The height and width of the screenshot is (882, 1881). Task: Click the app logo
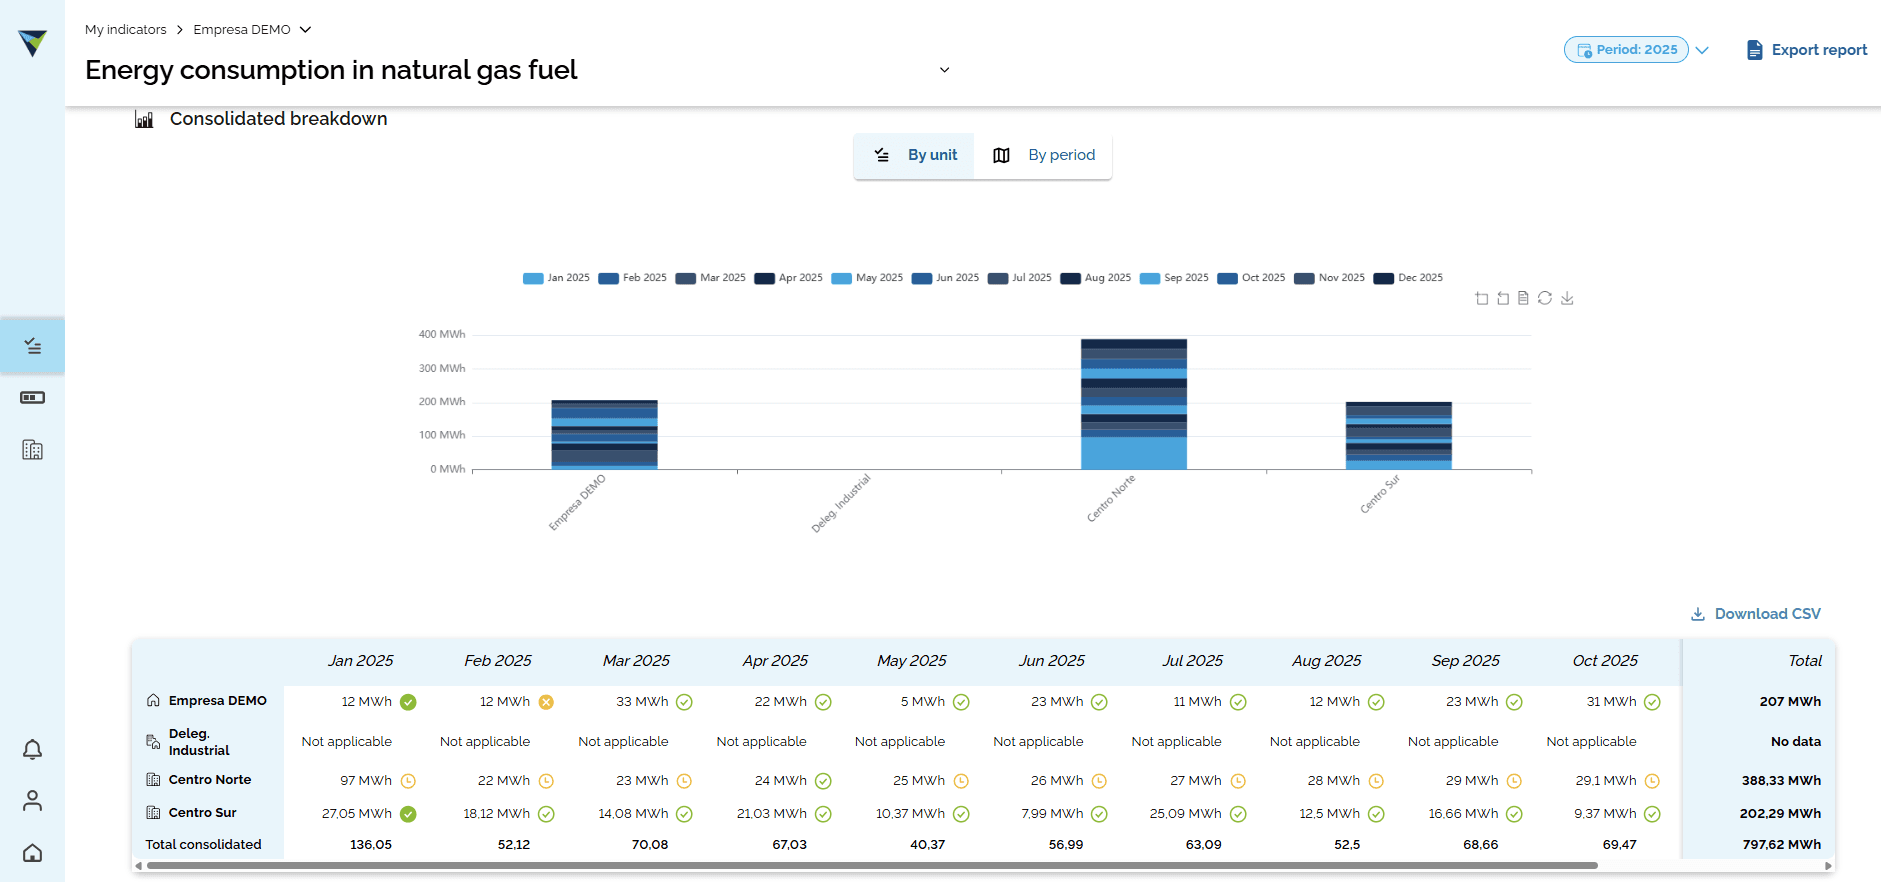tap(32, 43)
